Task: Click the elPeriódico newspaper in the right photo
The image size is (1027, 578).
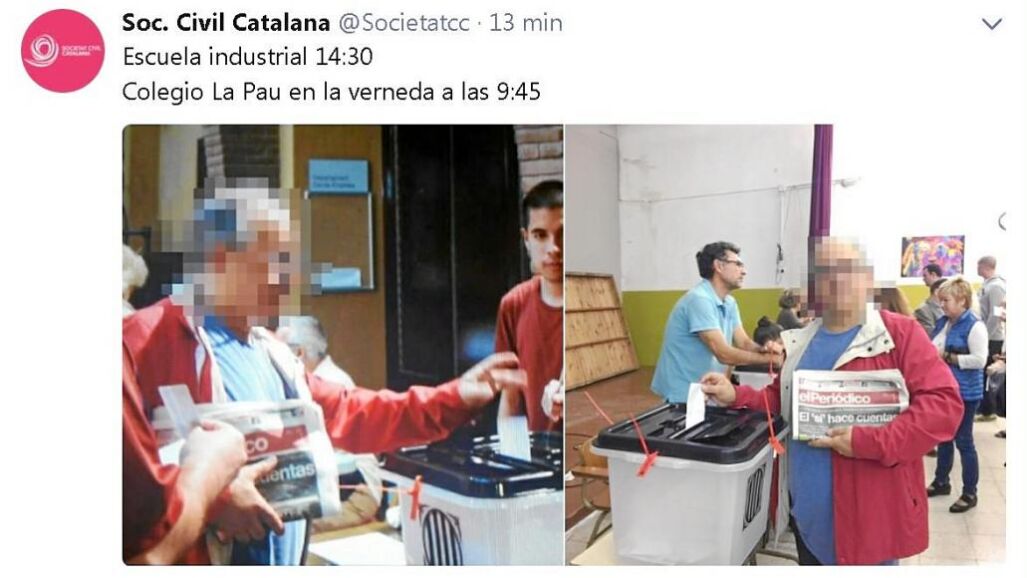Action: (x=850, y=405)
